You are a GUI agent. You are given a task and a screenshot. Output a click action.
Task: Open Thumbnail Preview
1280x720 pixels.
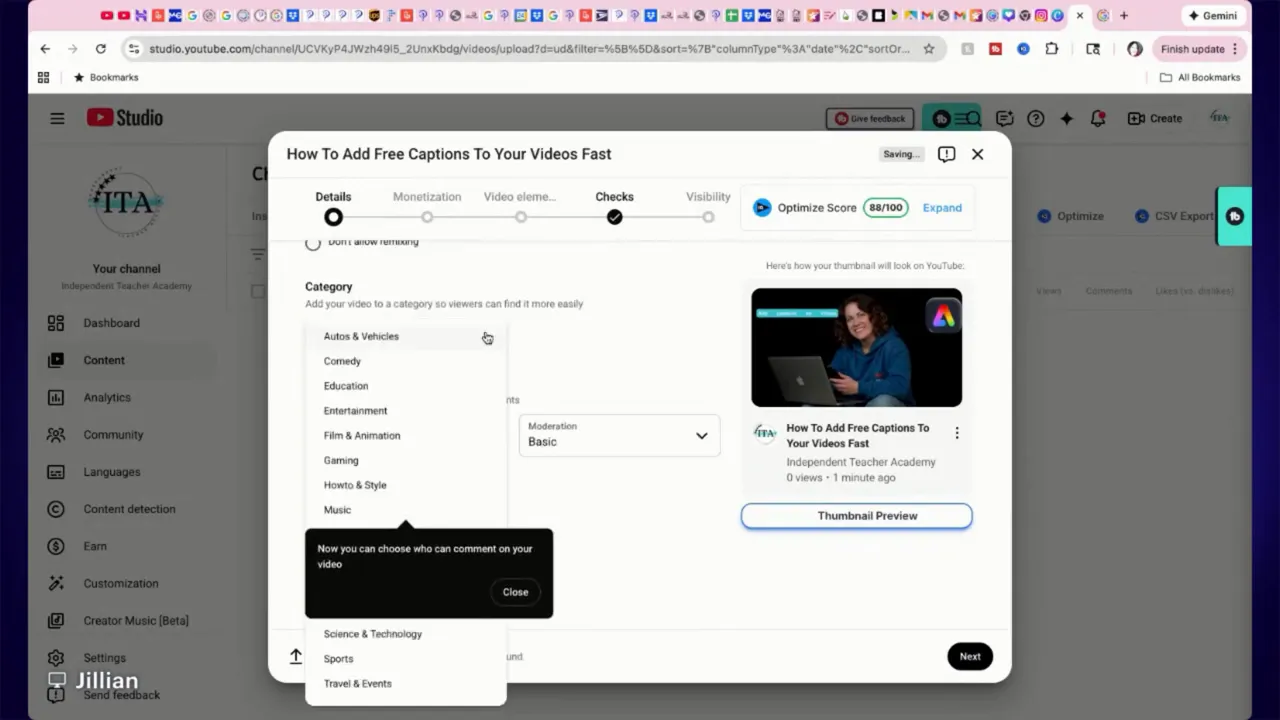coord(856,515)
